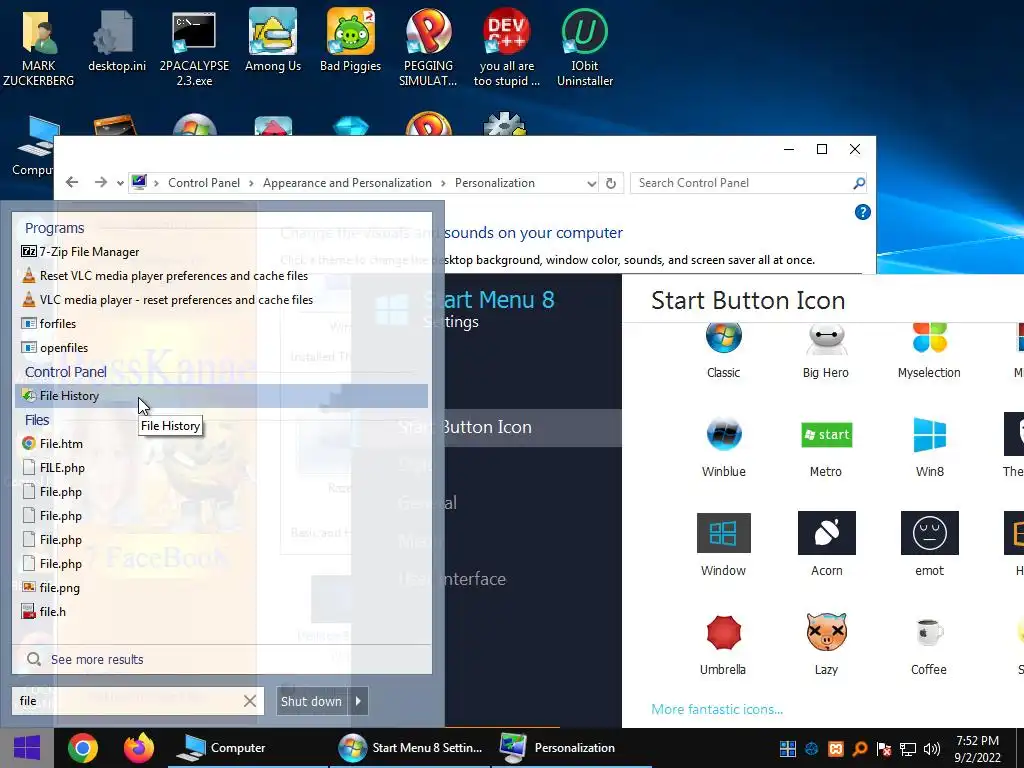This screenshot has height=768, width=1024.
Task: Go back in Control Panel window
Action: coord(72,183)
